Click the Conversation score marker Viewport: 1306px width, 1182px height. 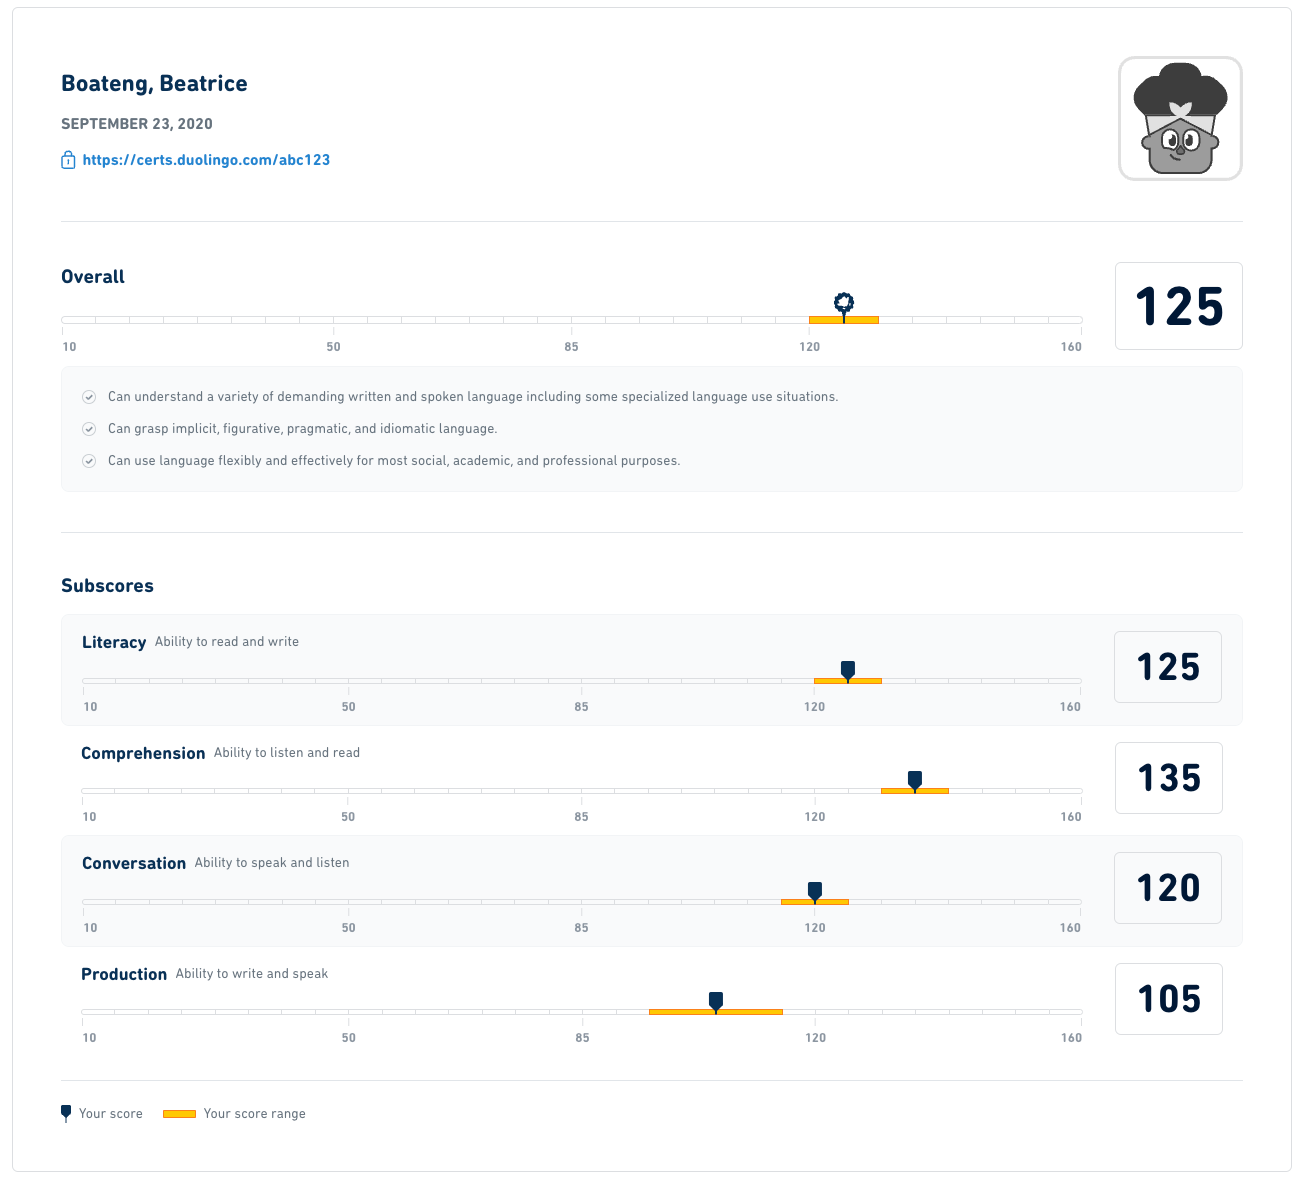[x=815, y=890]
